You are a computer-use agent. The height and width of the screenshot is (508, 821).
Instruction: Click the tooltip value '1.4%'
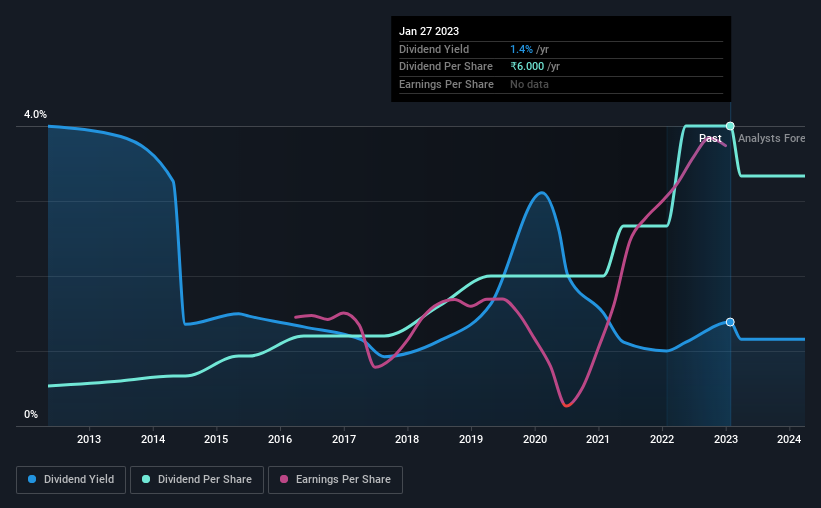coord(522,49)
